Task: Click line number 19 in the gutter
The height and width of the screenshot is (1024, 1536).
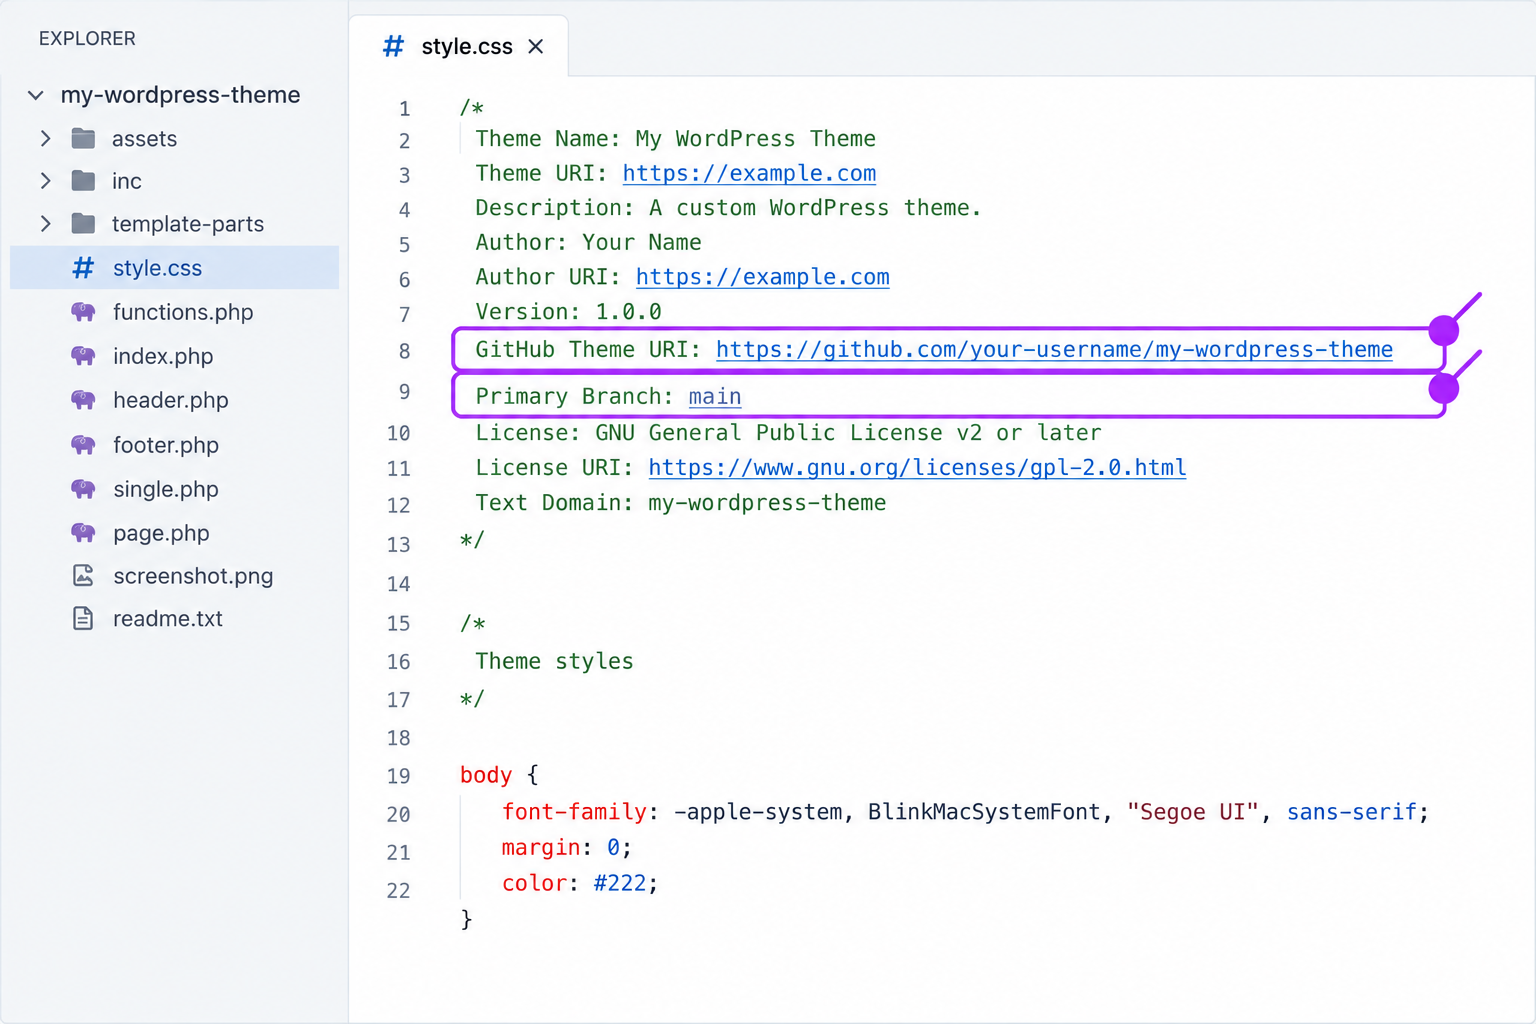Action: [x=398, y=776]
